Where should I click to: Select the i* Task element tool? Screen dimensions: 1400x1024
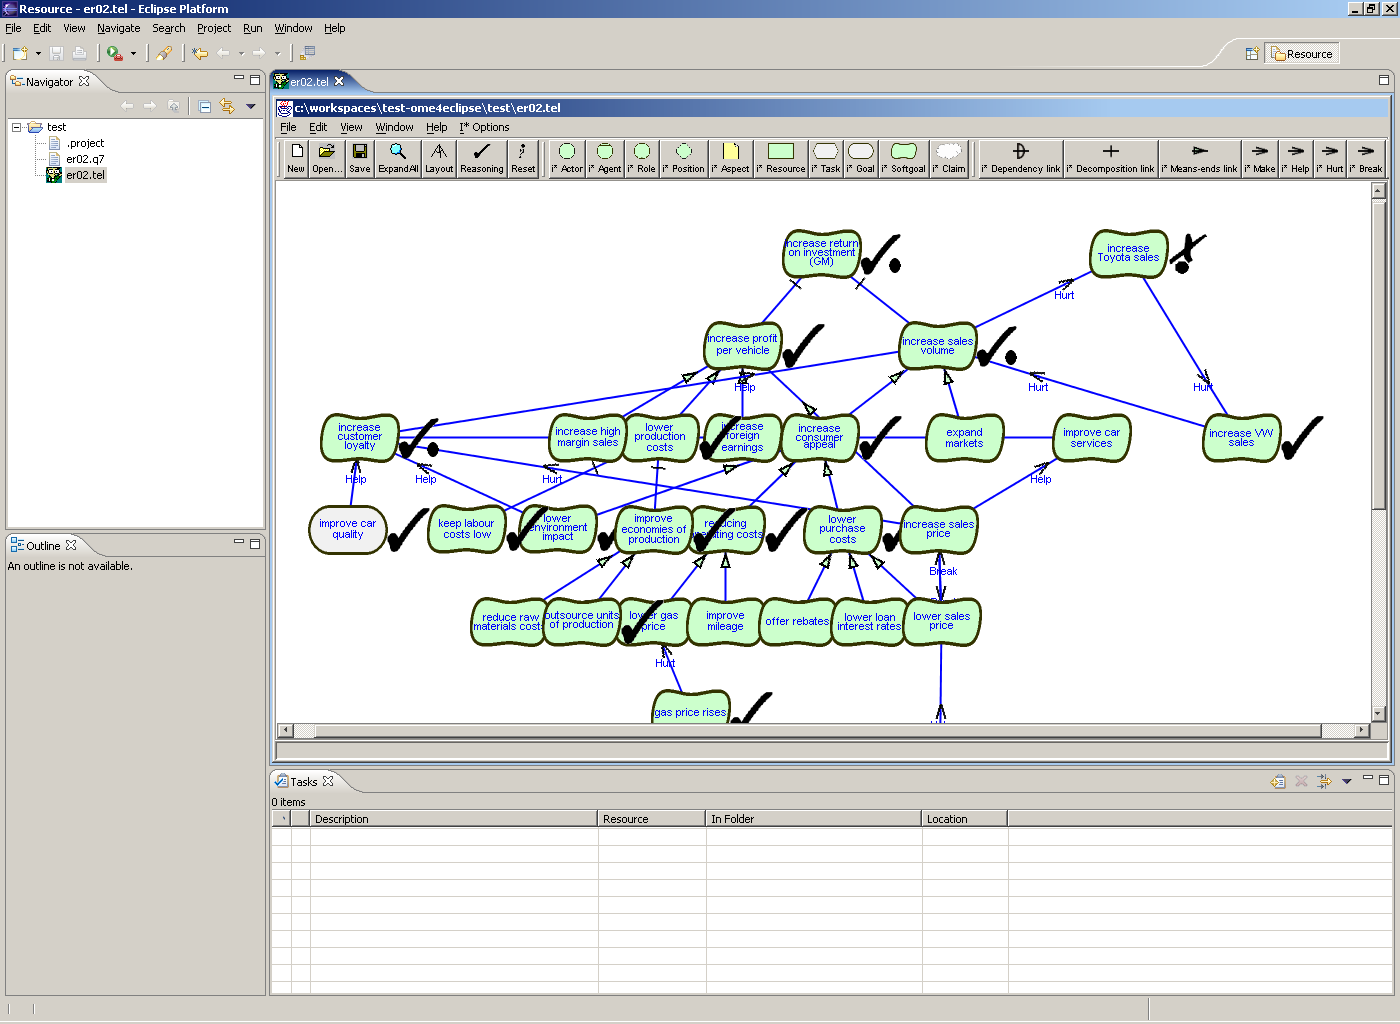[825, 158]
